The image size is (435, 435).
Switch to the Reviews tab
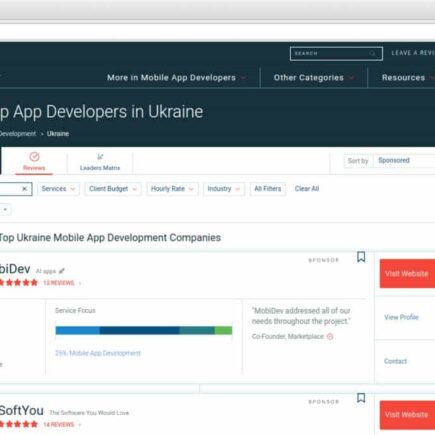[34, 162]
